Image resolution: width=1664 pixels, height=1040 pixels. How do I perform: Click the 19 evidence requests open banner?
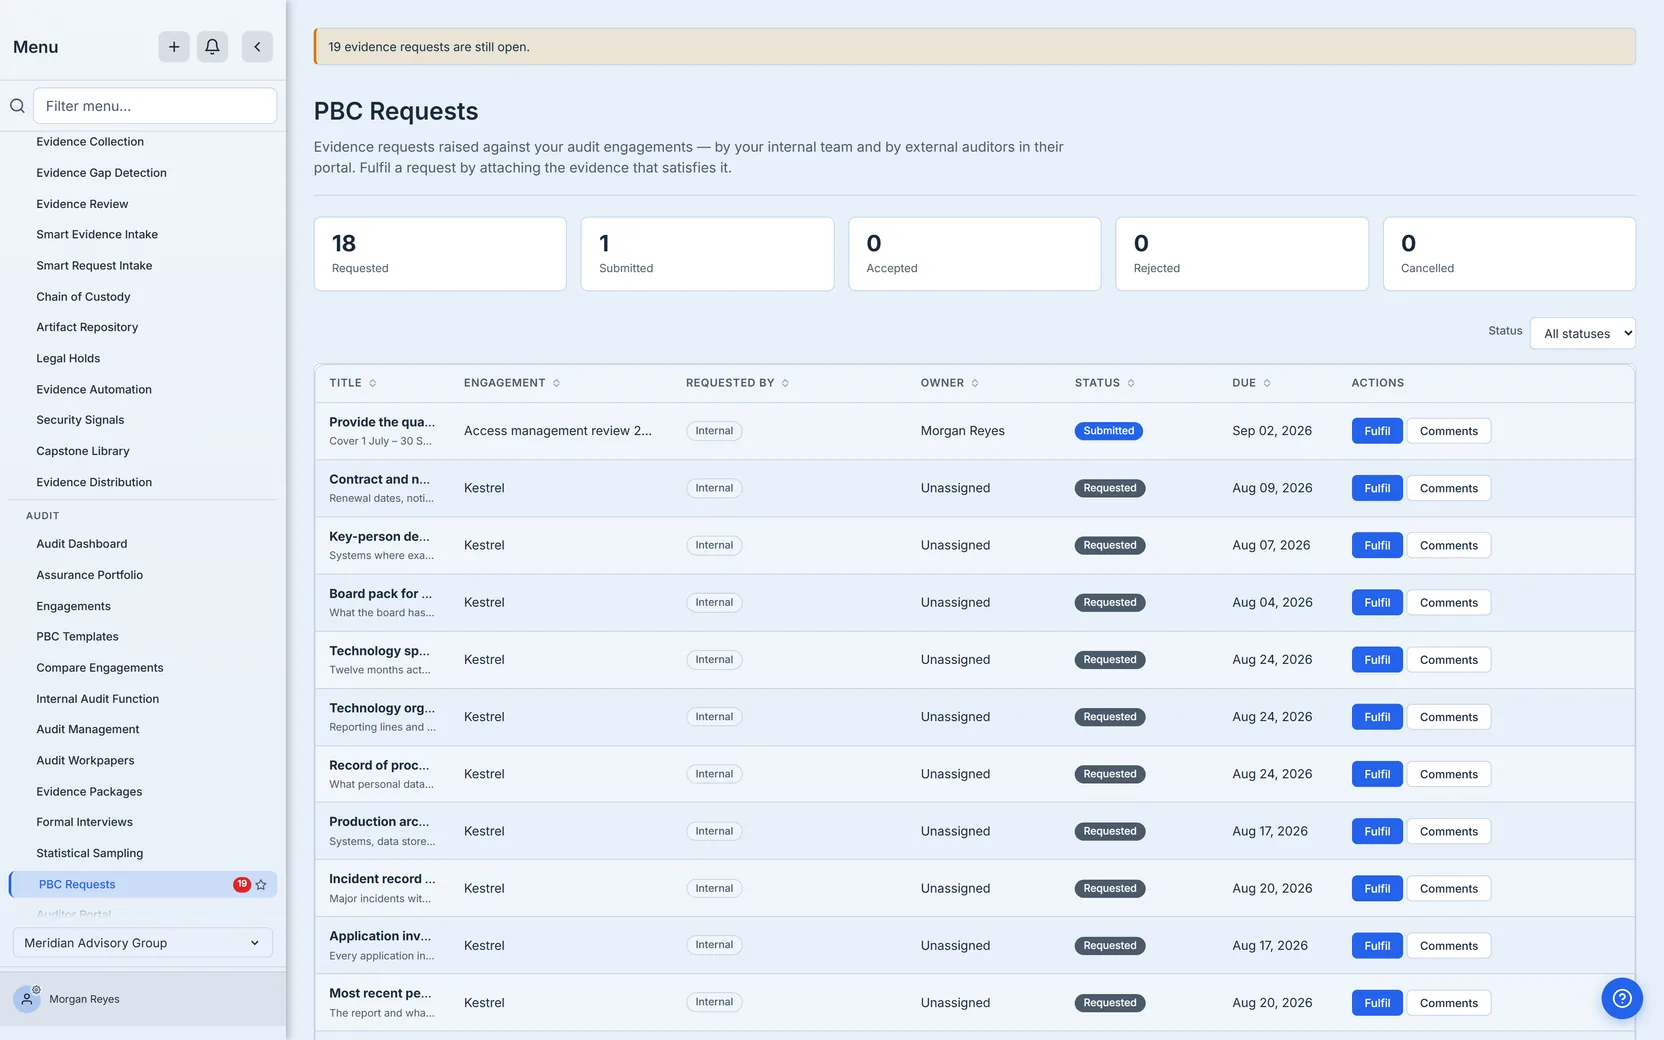click(x=975, y=47)
